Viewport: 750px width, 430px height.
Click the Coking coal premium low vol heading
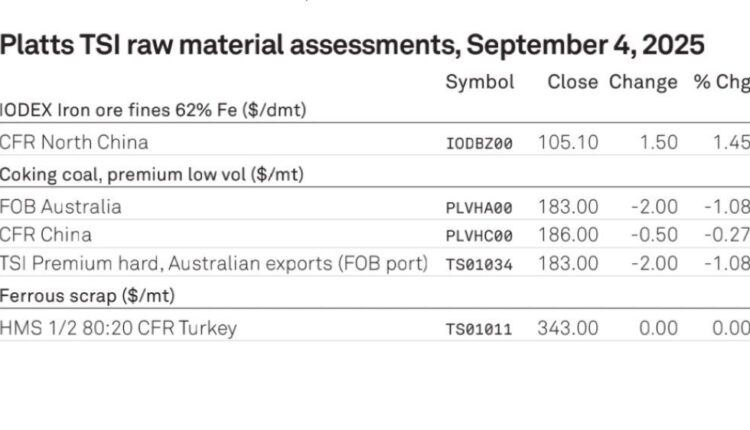152,175
